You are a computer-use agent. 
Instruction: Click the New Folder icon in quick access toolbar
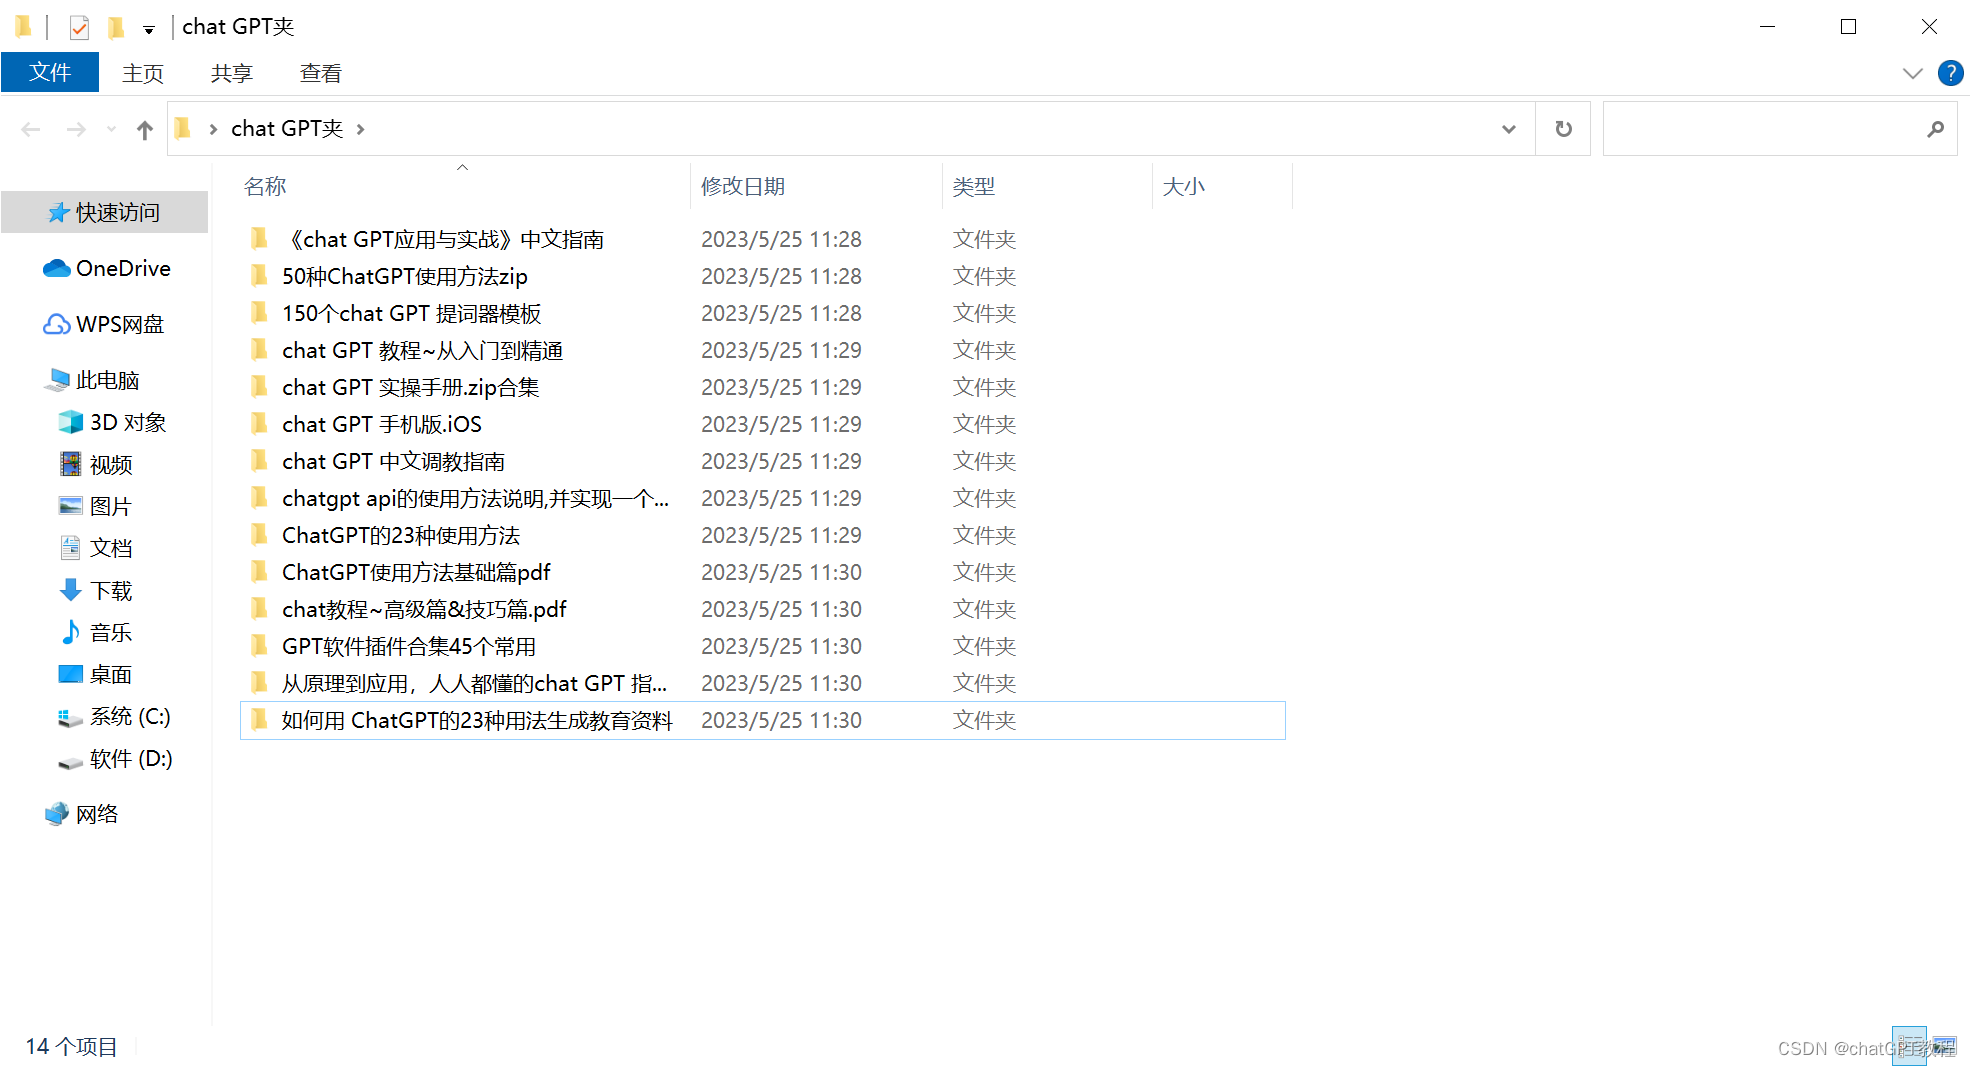coord(116,27)
